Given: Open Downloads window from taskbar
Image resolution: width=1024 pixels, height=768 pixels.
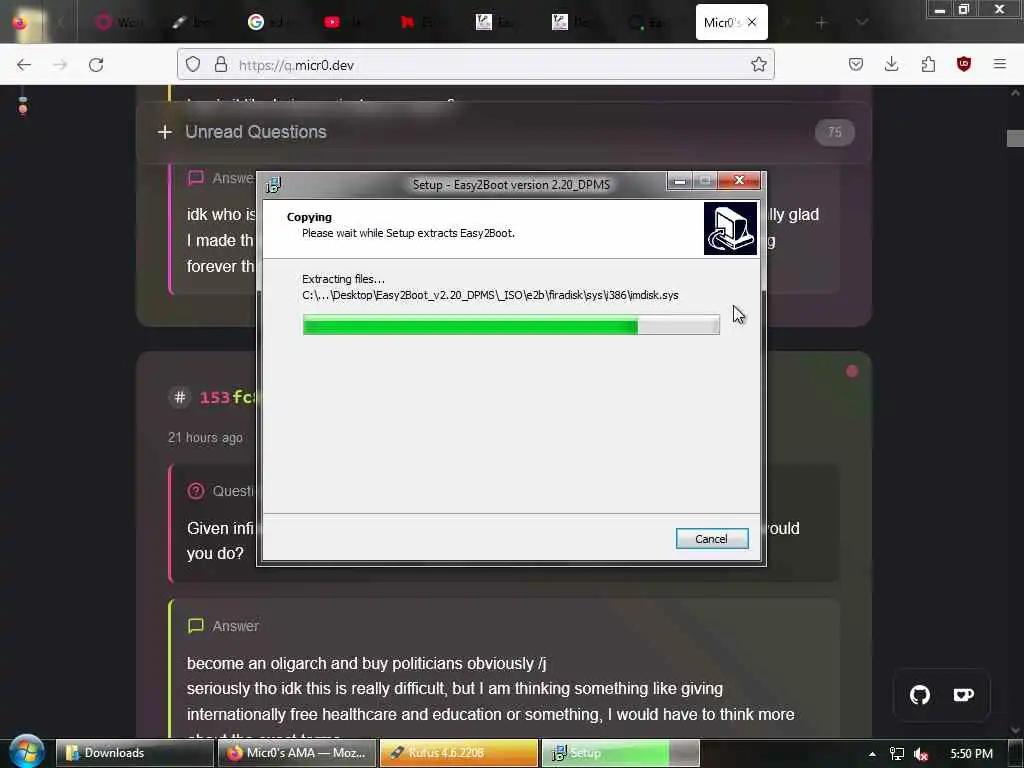Looking at the screenshot, I should 135,753.
